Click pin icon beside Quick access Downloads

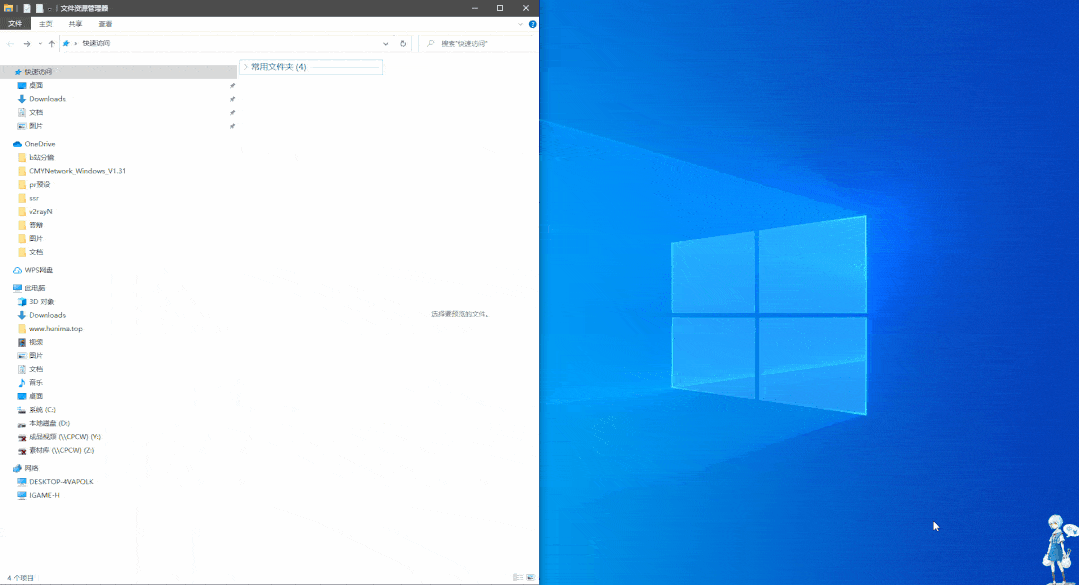(232, 99)
